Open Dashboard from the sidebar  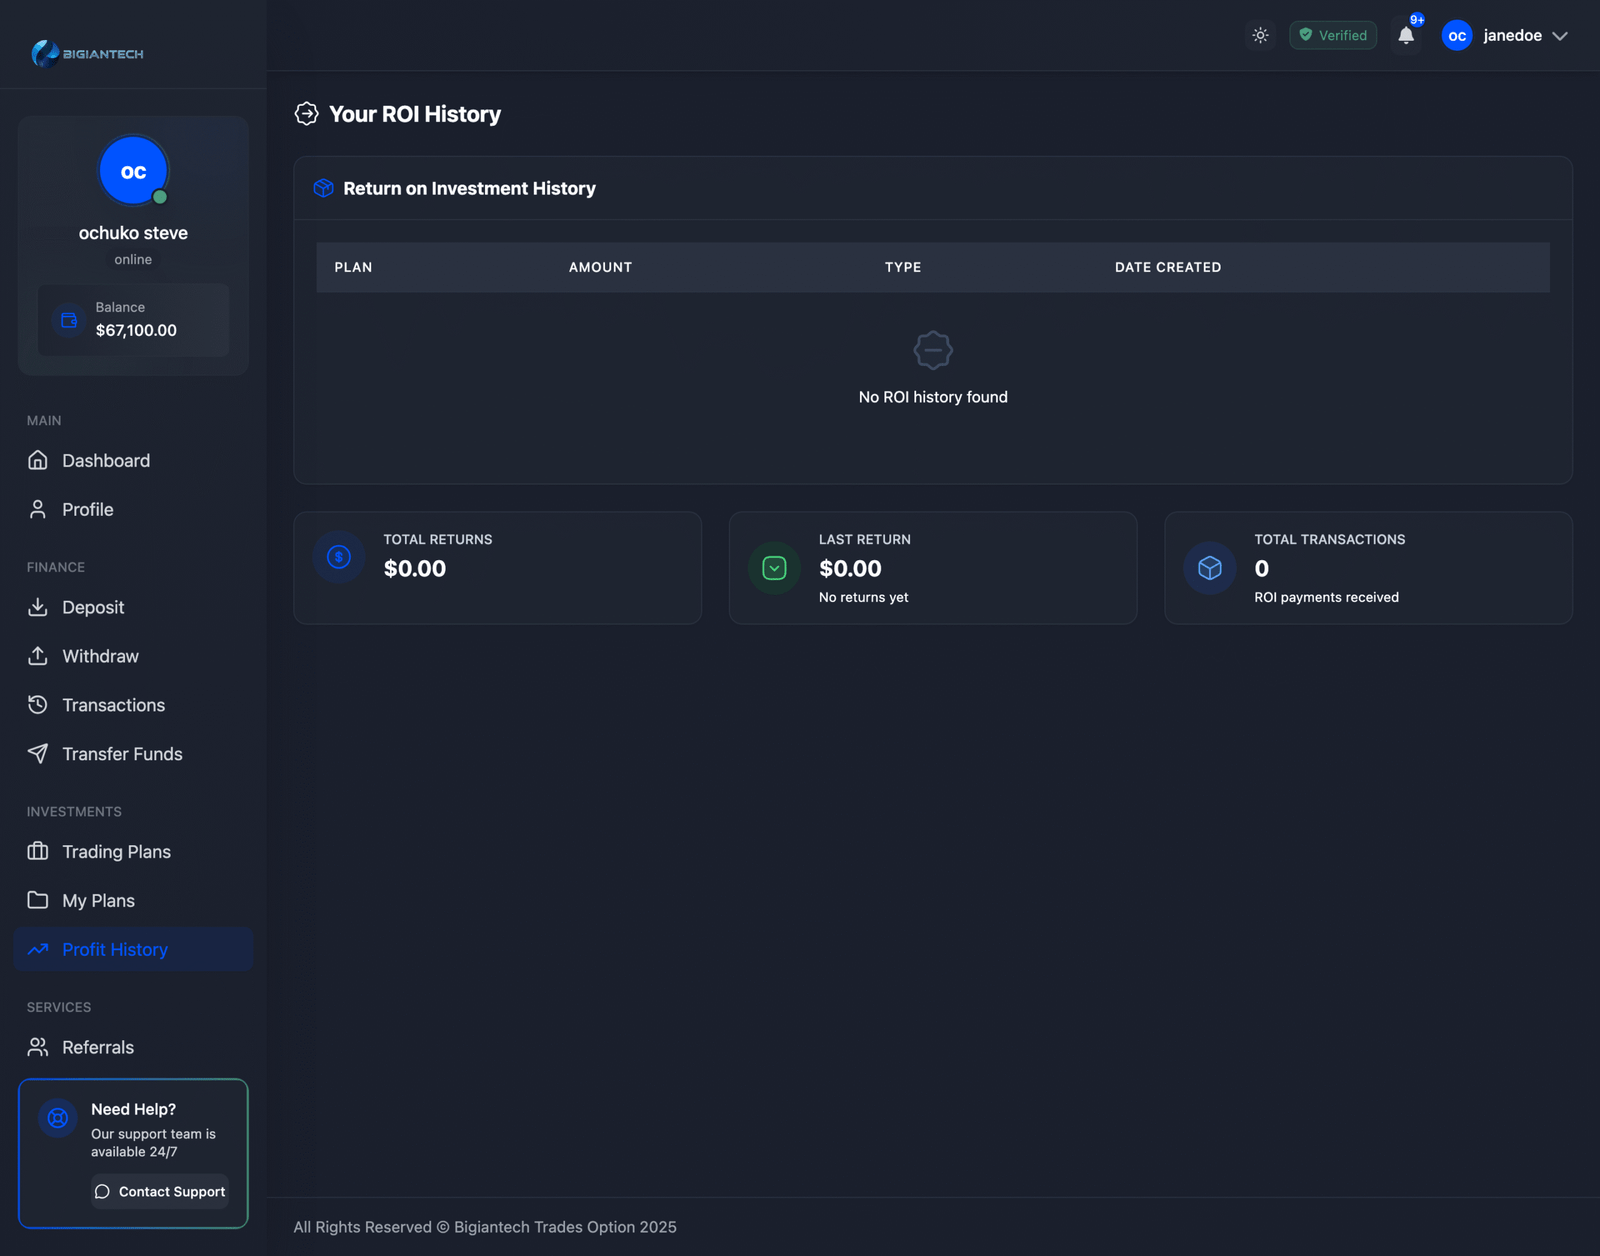[105, 460]
